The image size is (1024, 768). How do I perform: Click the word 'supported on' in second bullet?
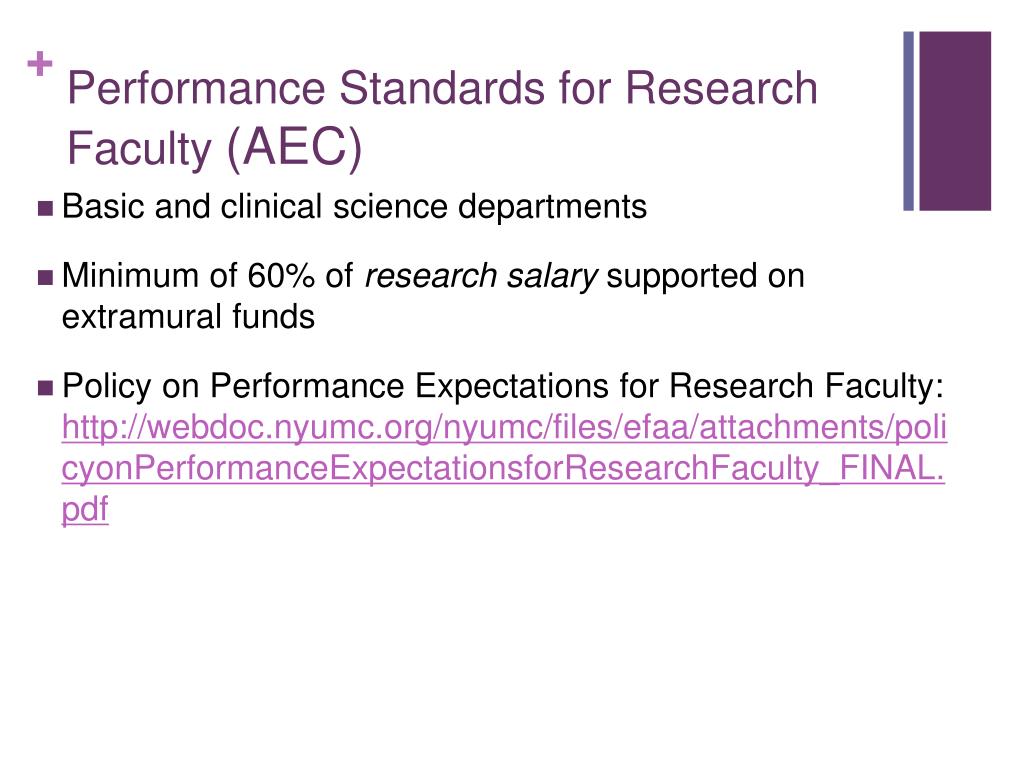coord(705,276)
